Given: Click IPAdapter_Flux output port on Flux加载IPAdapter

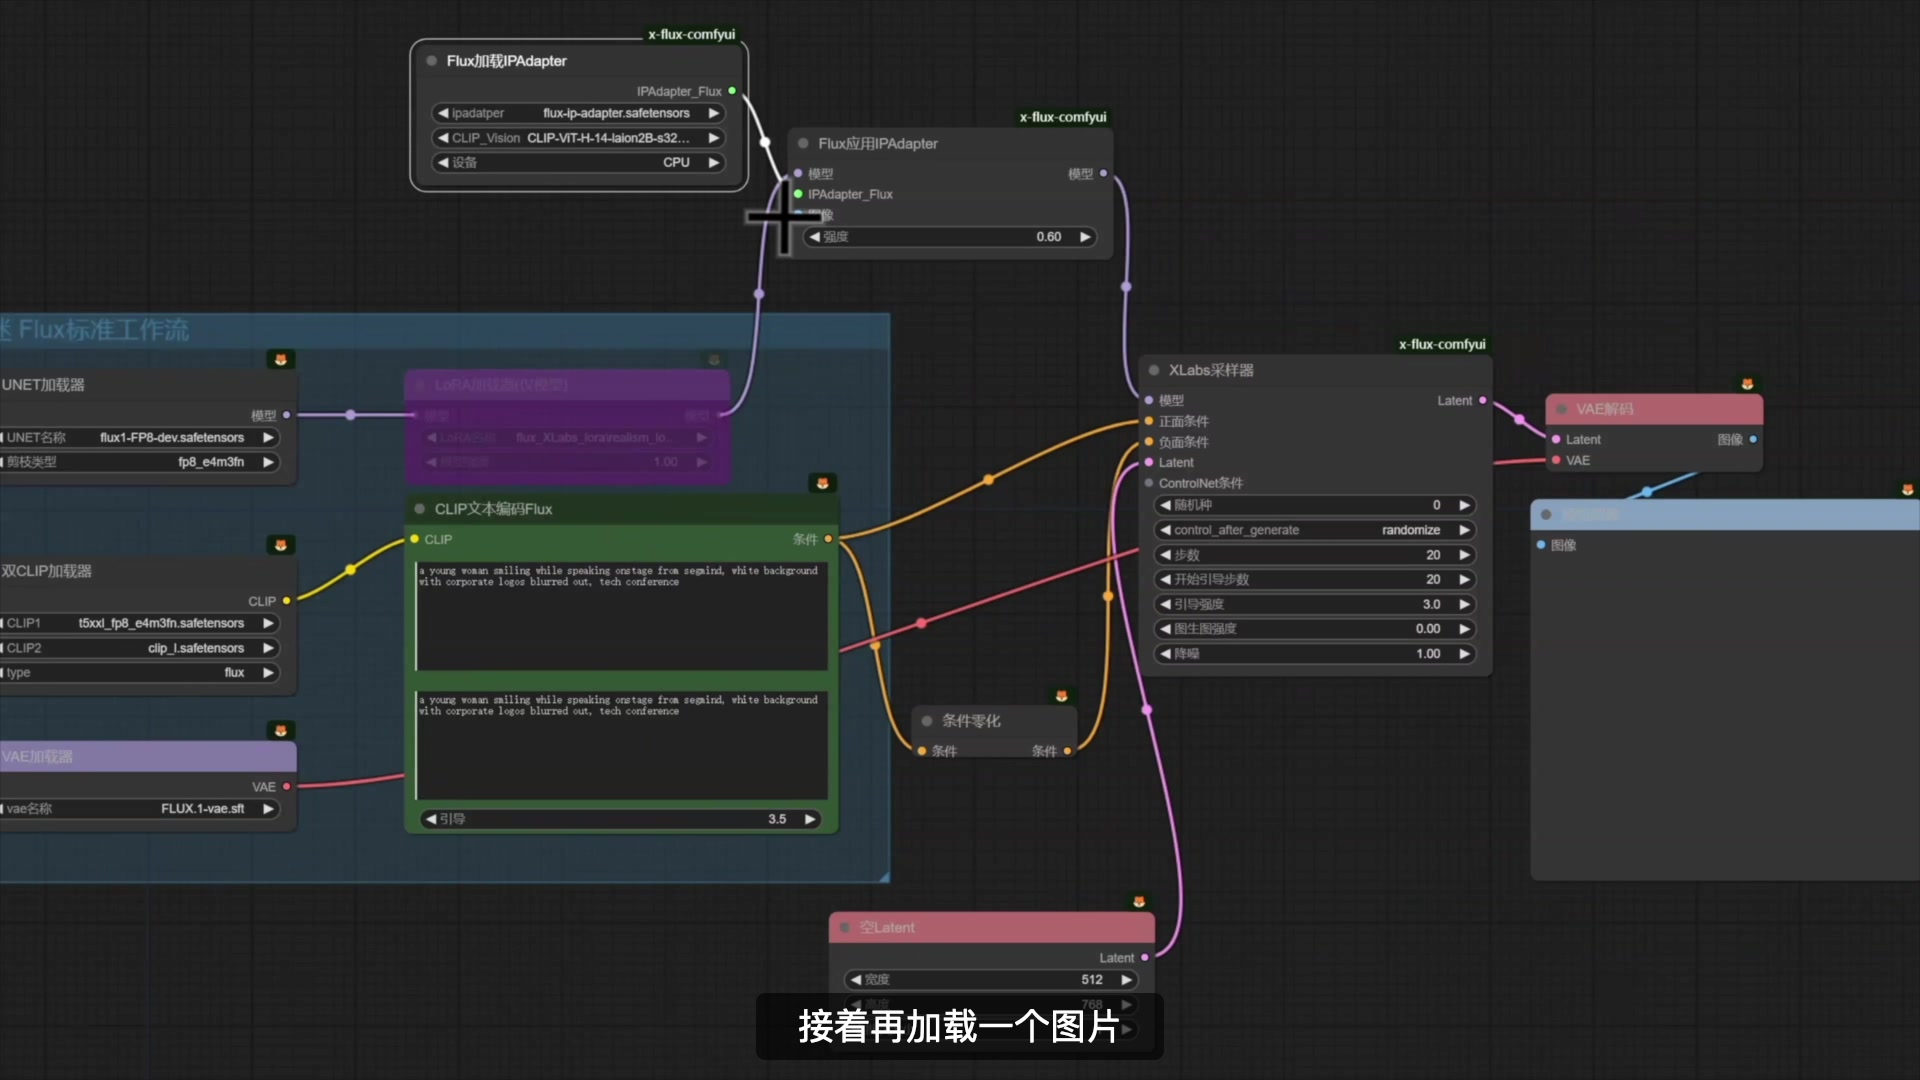Looking at the screenshot, I should [732, 91].
